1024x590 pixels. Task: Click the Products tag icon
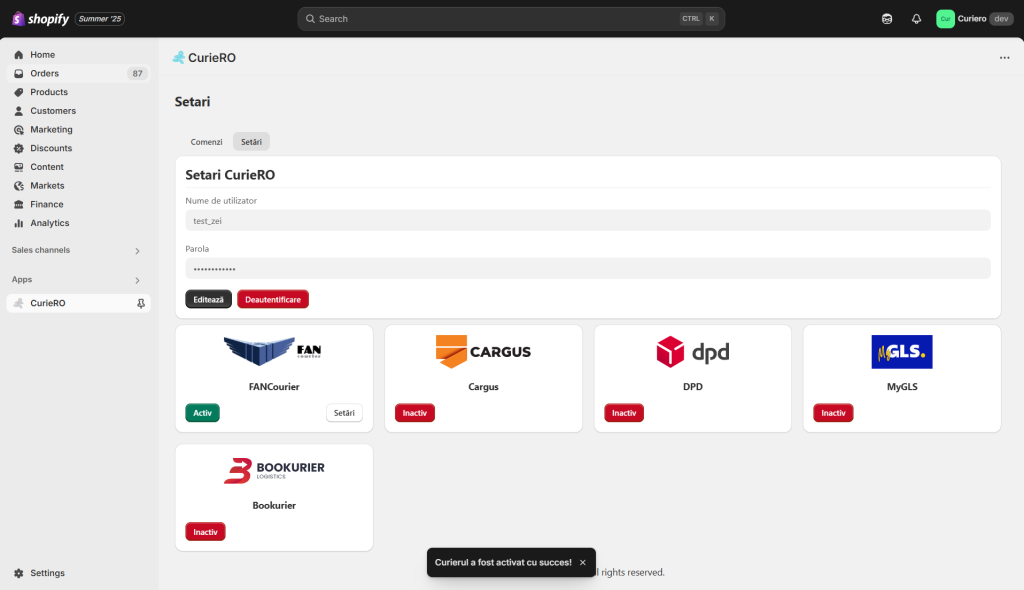tap(19, 92)
